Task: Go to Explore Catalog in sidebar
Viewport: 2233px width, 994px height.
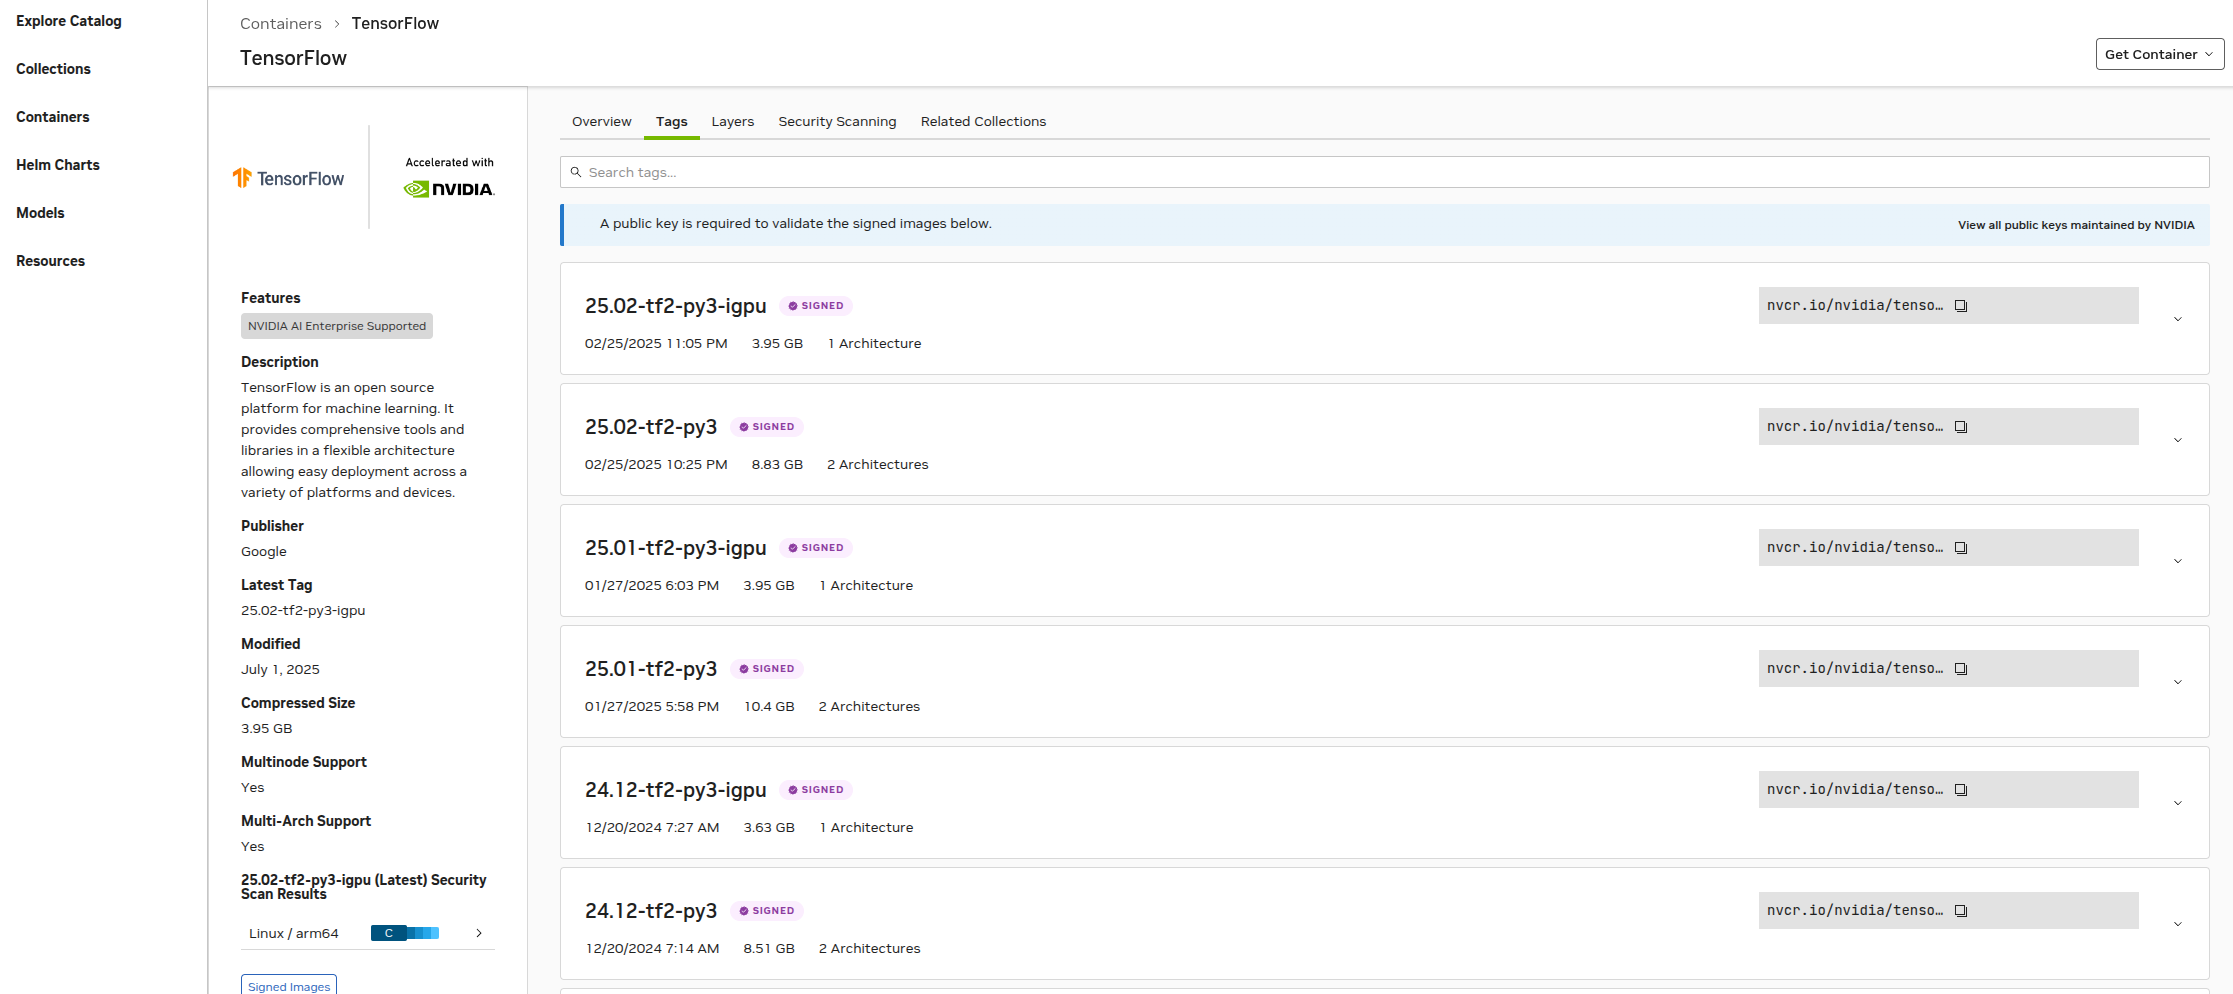Action: pyautogui.click(x=69, y=21)
